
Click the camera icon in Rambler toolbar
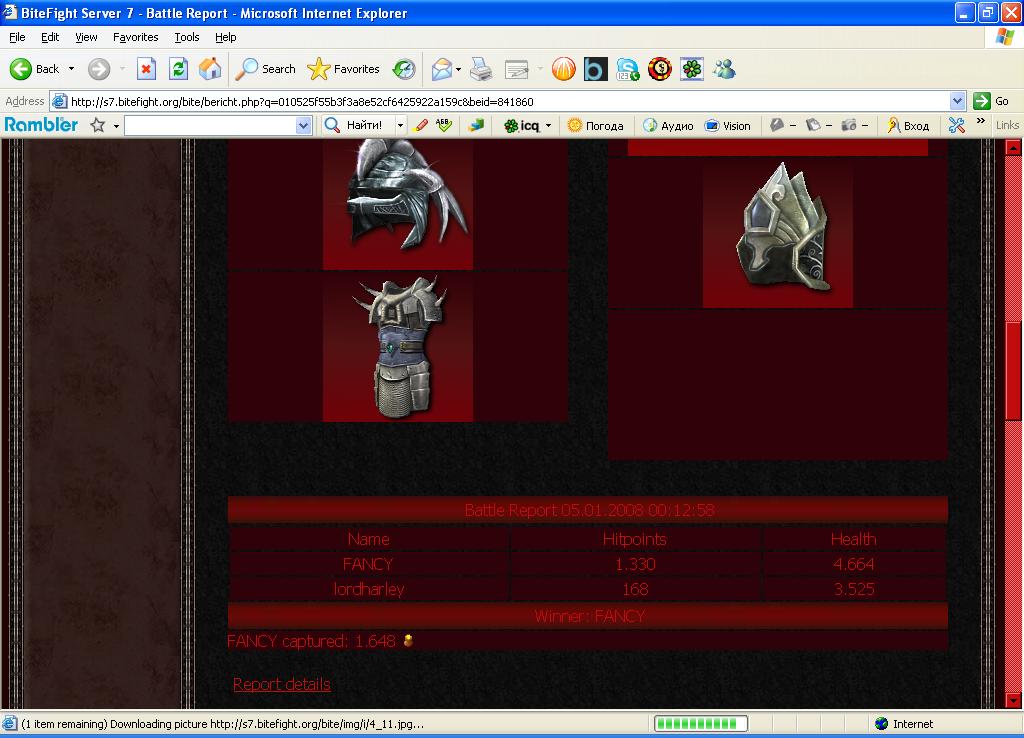click(848, 125)
